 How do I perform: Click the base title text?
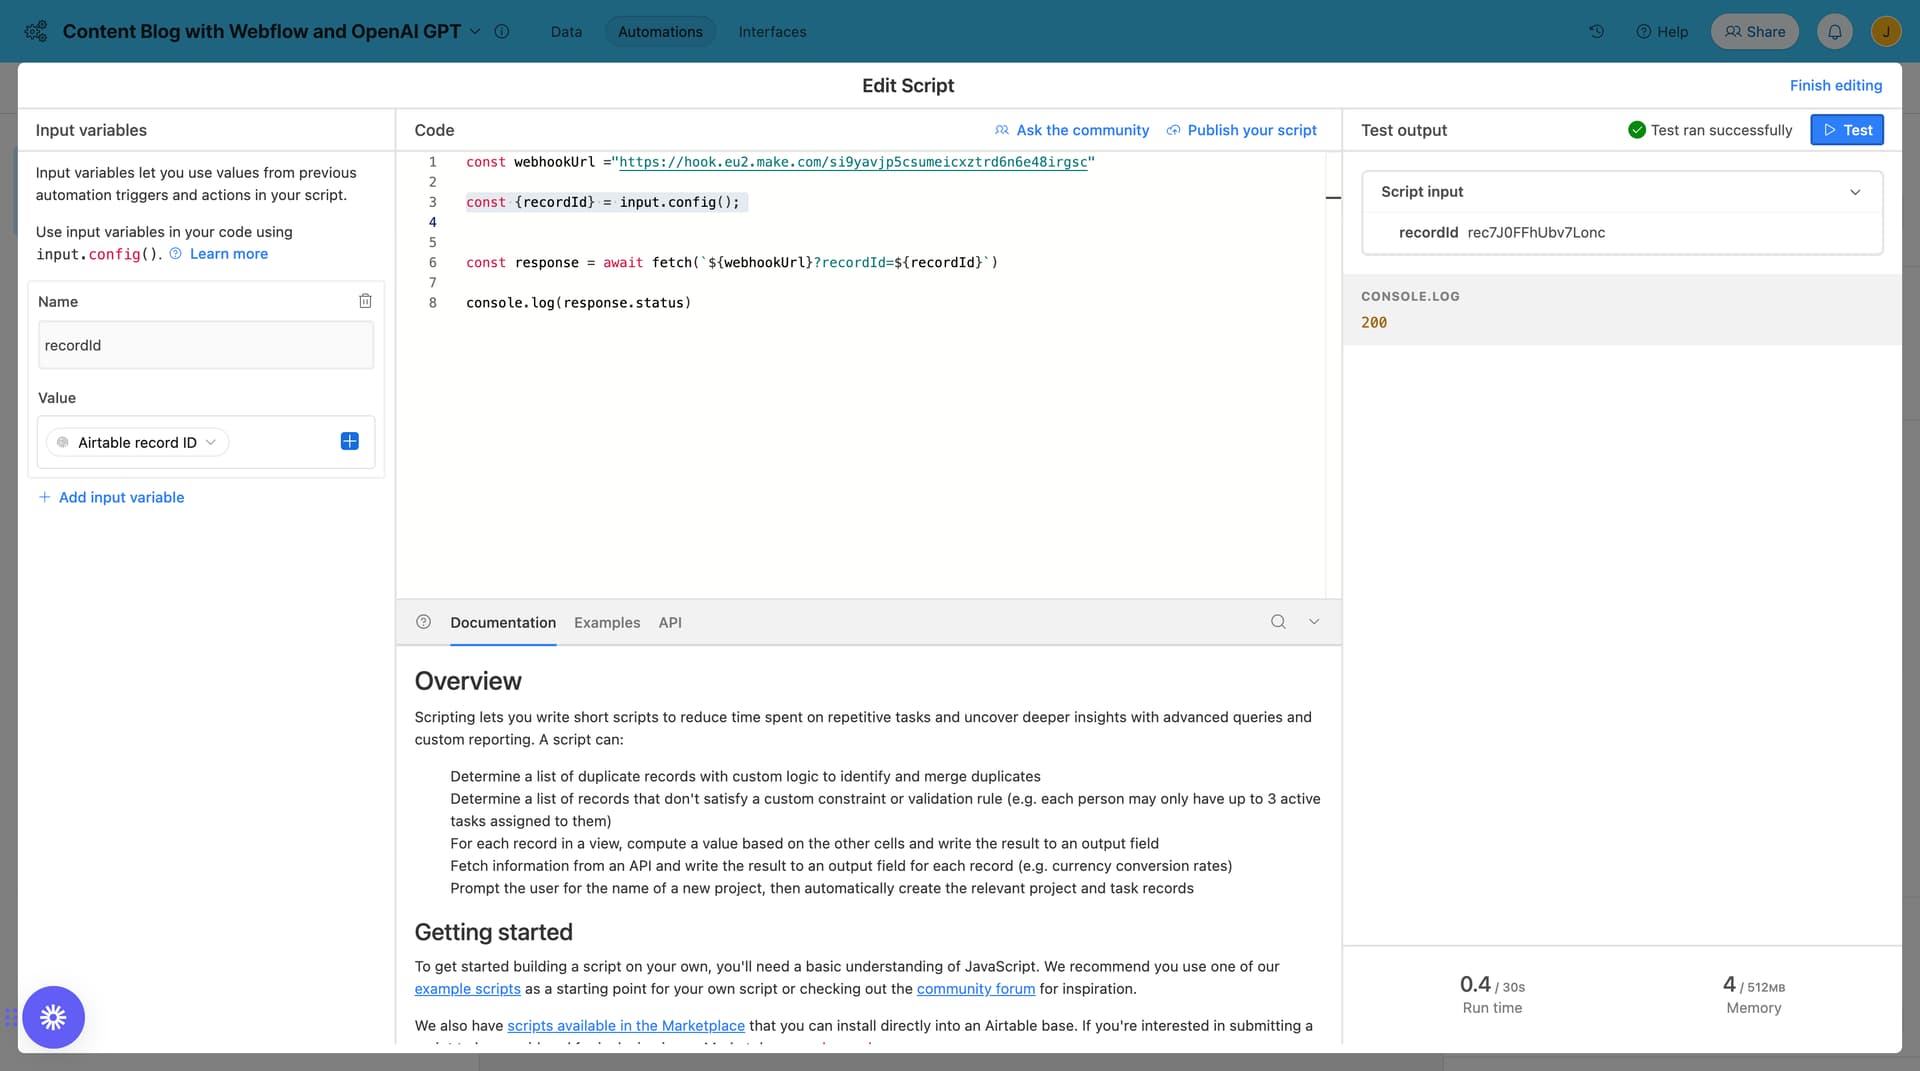pyautogui.click(x=262, y=31)
